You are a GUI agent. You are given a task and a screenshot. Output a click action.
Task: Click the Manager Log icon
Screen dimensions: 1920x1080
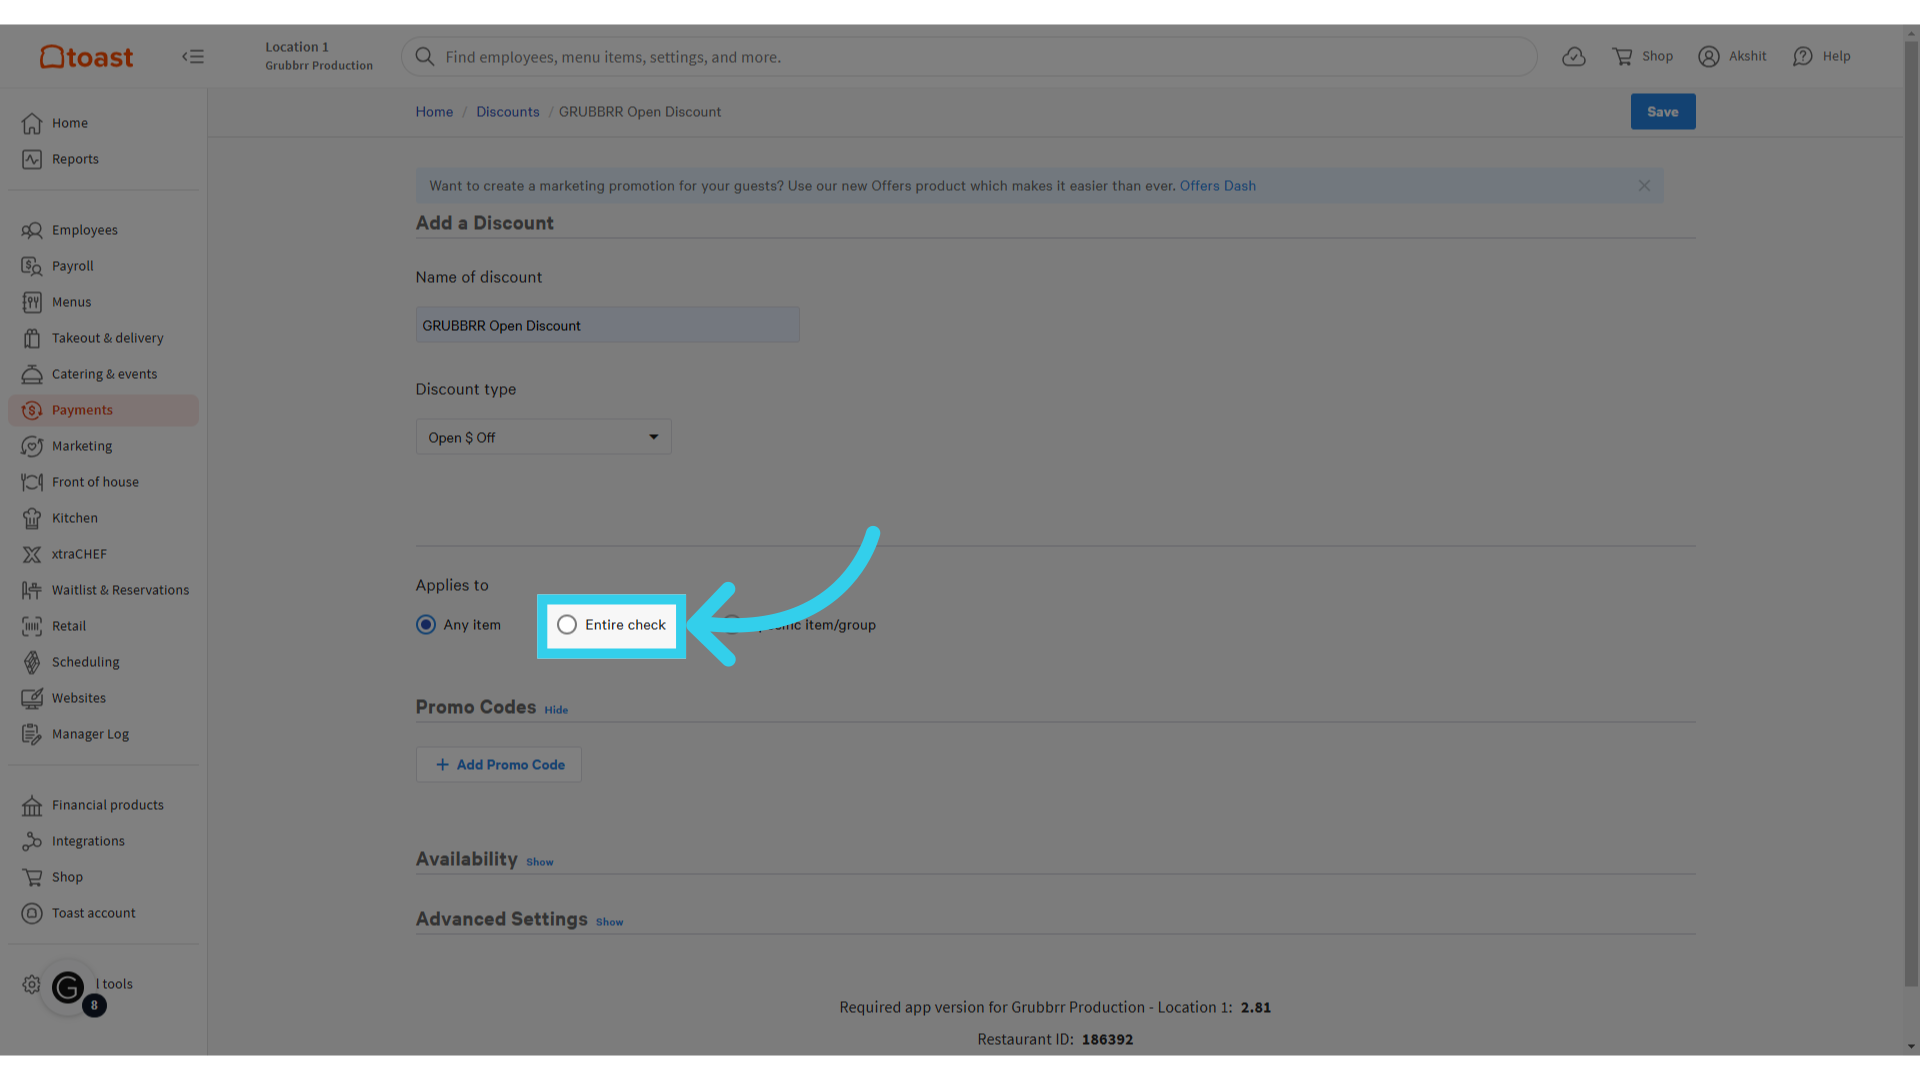(32, 734)
